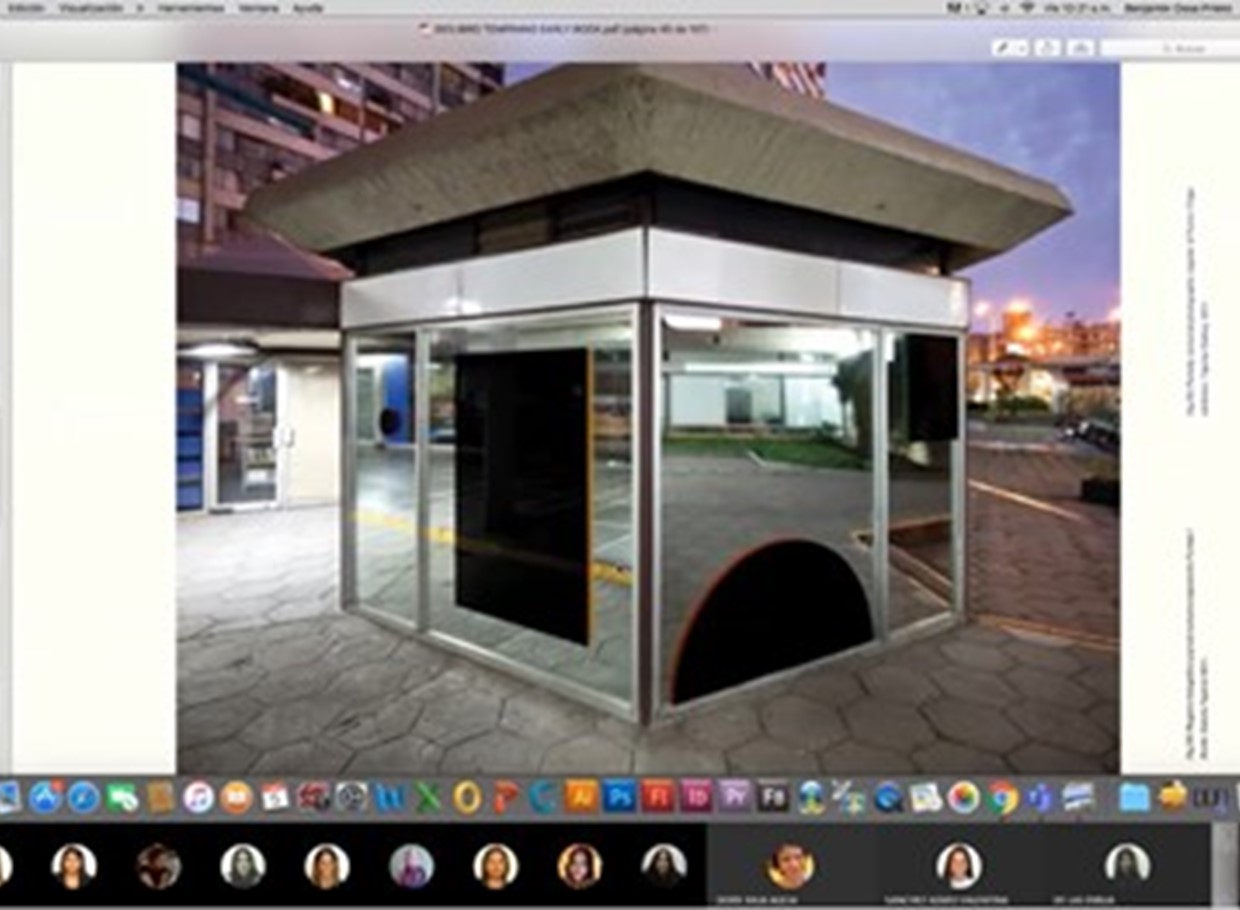The height and width of the screenshot is (910, 1240).
Task: Open Adobe InDesign in the dock
Action: (696, 797)
